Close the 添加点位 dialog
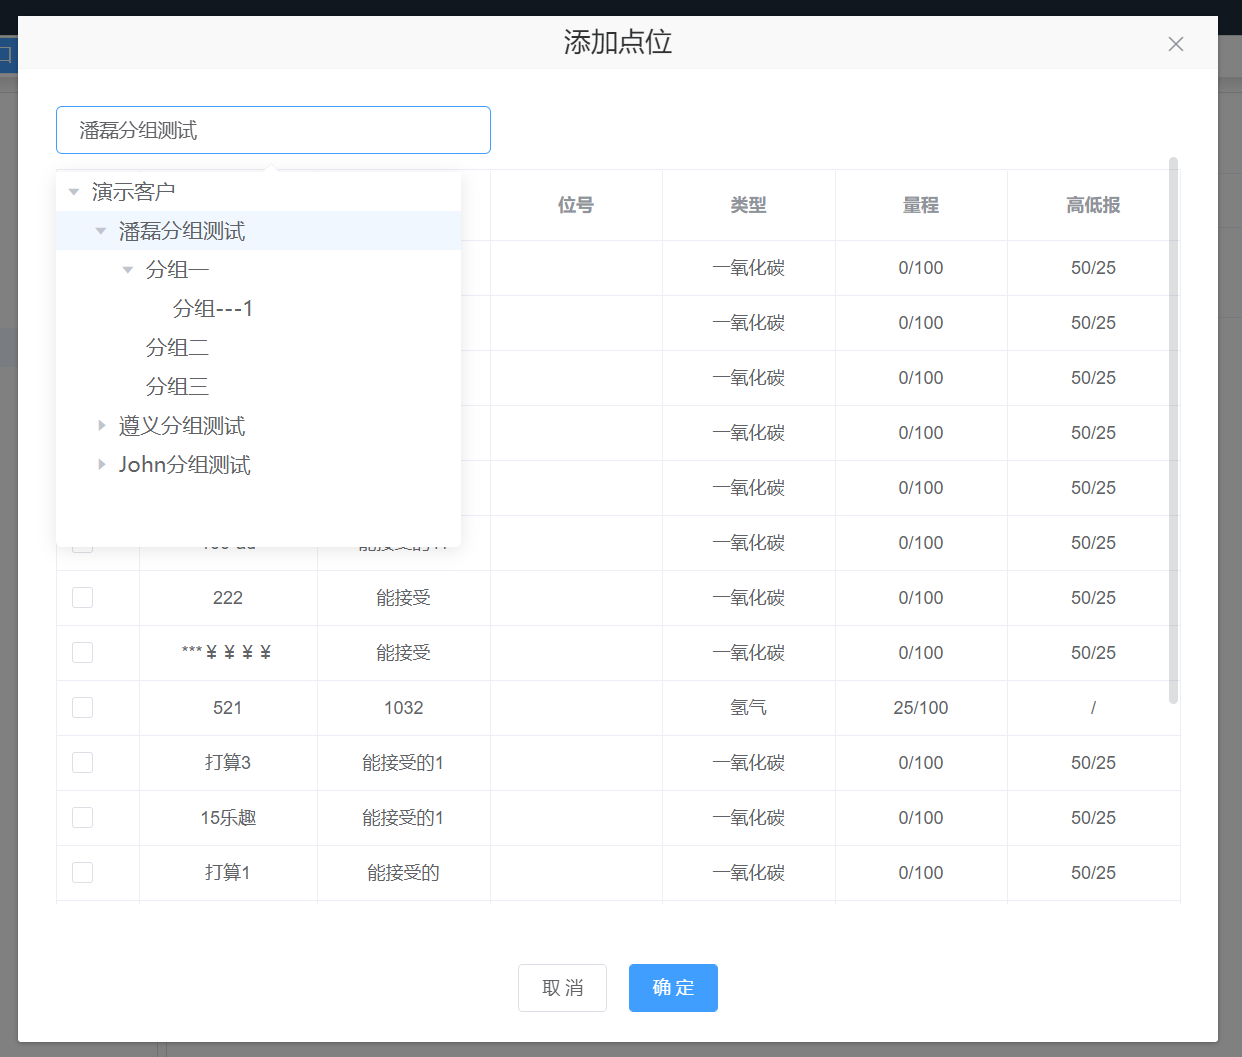1242x1057 pixels. [x=1175, y=44]
